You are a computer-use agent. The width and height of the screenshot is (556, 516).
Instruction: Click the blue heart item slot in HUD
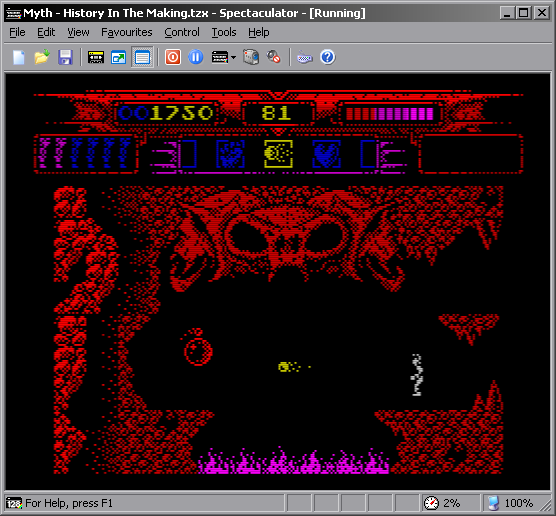[327, 154]
